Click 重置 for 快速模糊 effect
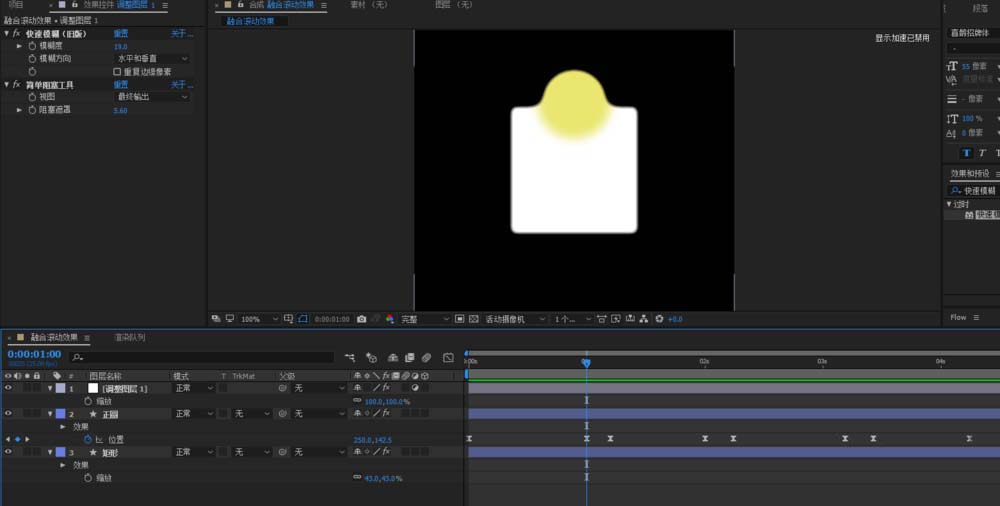The height and width of the screenshot is (506, 1000). point(120,33)
